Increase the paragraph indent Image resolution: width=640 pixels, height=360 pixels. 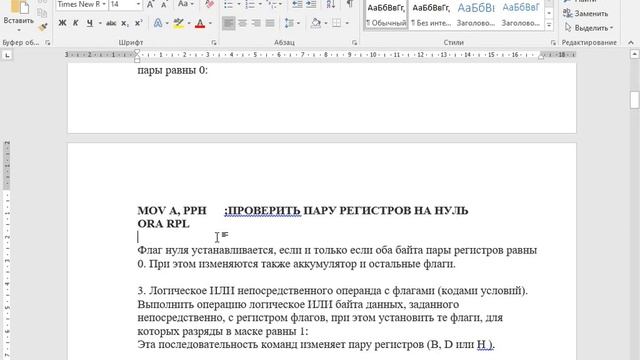tap(311, 4)
